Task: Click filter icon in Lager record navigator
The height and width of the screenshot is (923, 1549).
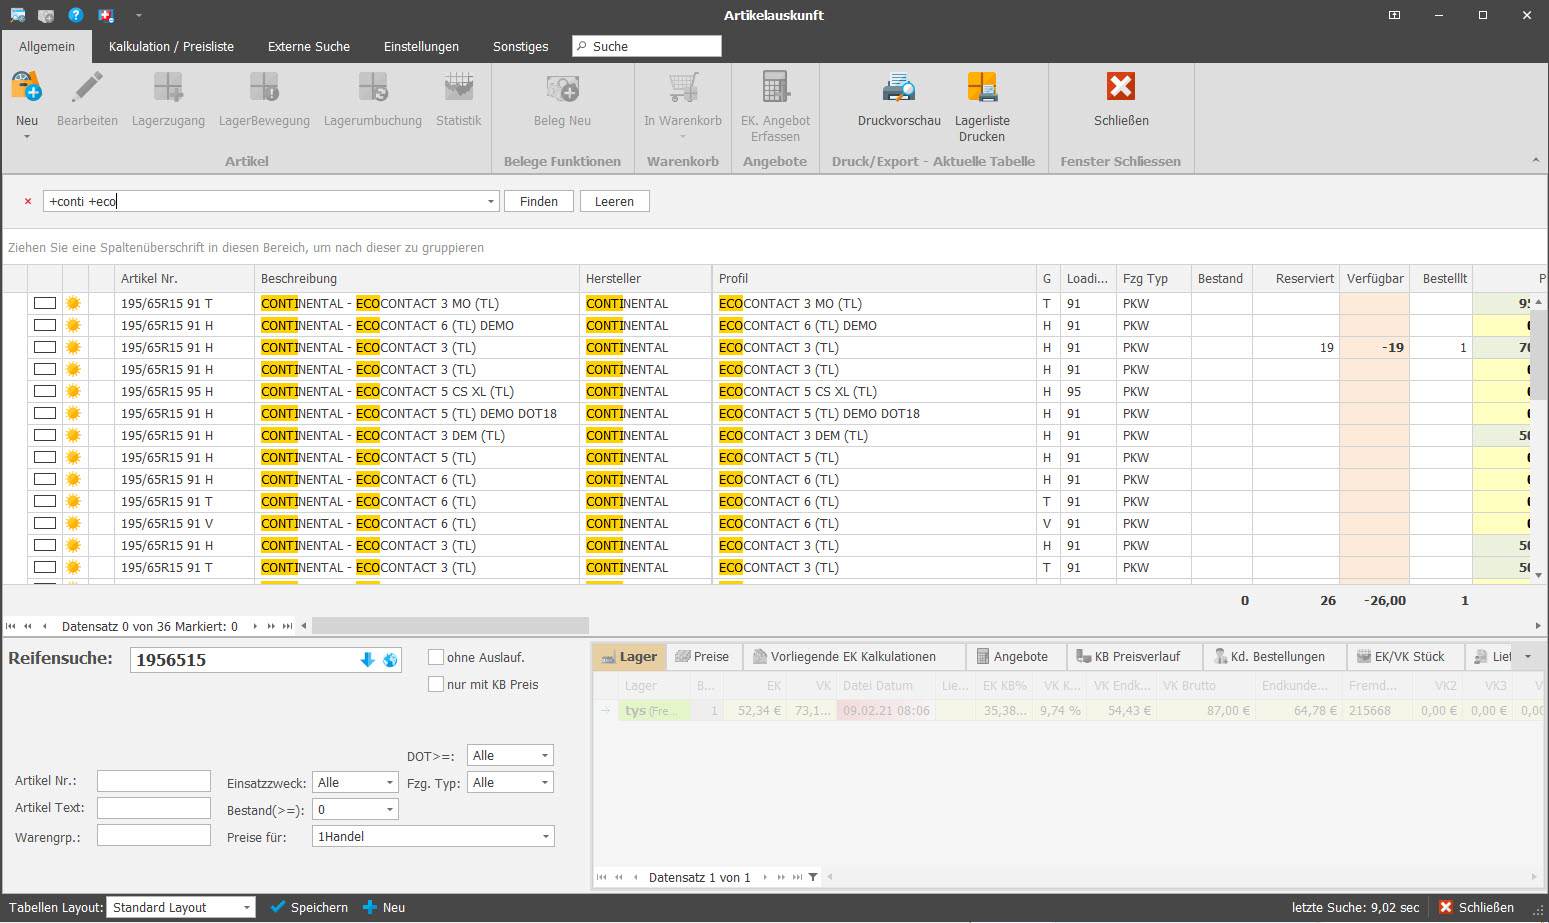Action: tap(813, 877)
